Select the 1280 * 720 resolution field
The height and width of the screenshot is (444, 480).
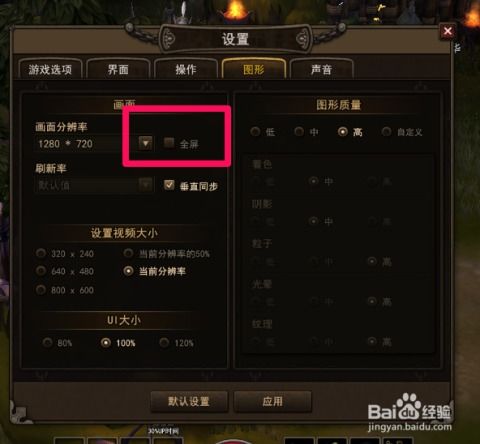(x=86, y=144)
